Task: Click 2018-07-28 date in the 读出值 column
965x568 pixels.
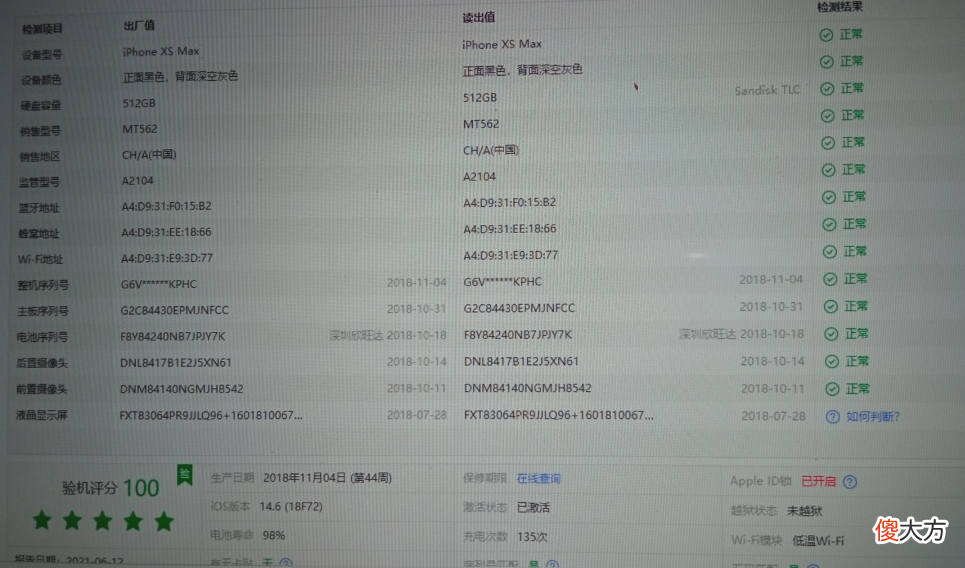Action: (774, 416)
